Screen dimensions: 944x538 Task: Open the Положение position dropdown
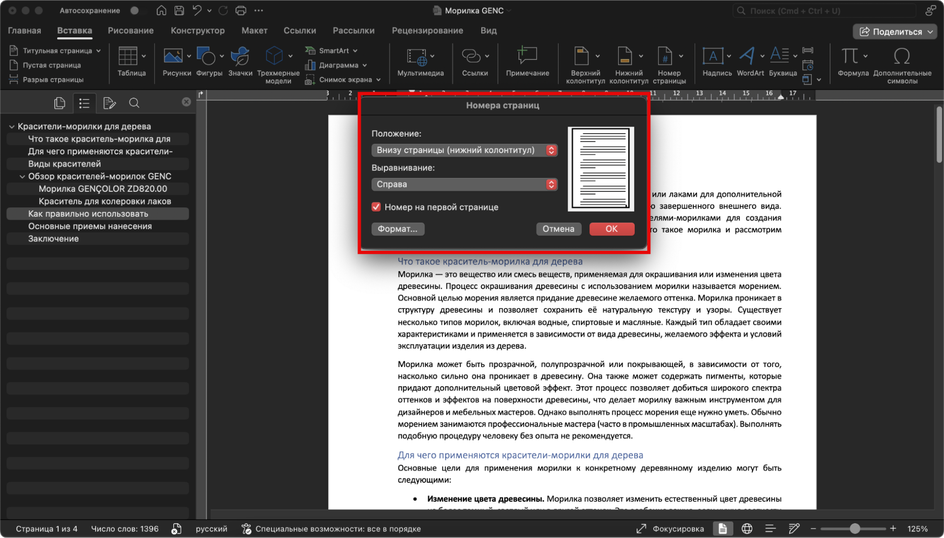pyautogui.click(x=464, y=150)
